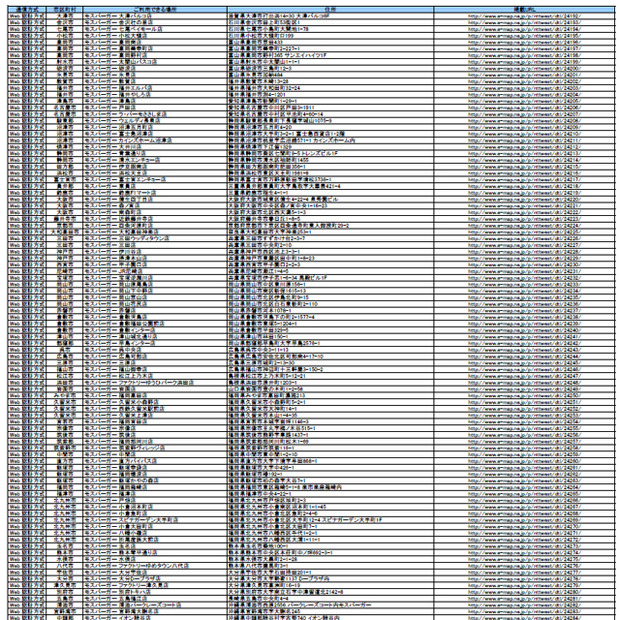The width and height of the screenshot is (620, 620).
Task: Select store cell モスバーガー 別府トキハ店
Action: coord(155,592)
